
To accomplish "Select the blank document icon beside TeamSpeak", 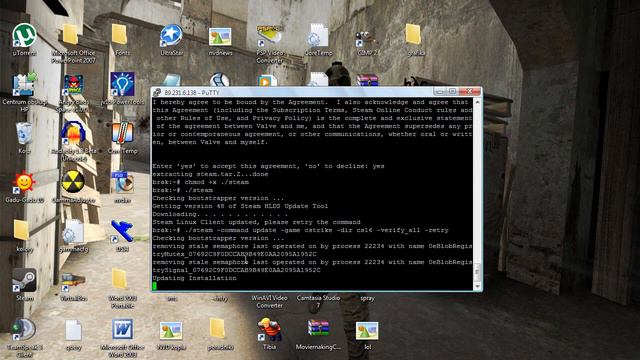I will 73,331.
